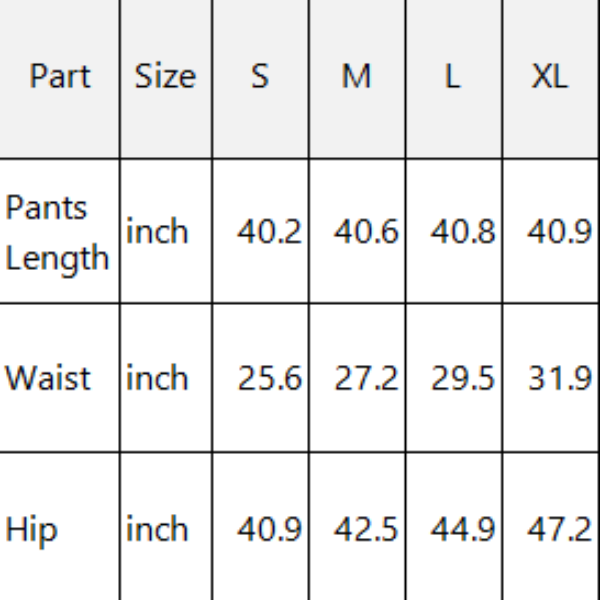Select the 27.2 waist cell
The height and width of the screenshot is (600, 600).
tap(365, 379)
